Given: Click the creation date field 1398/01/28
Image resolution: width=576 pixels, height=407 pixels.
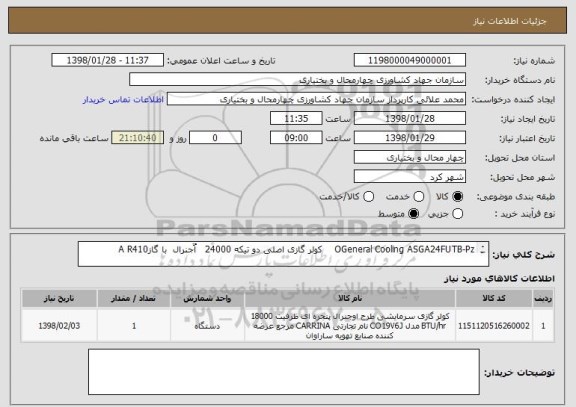Looking at the screenshot, I should point(410,118).
